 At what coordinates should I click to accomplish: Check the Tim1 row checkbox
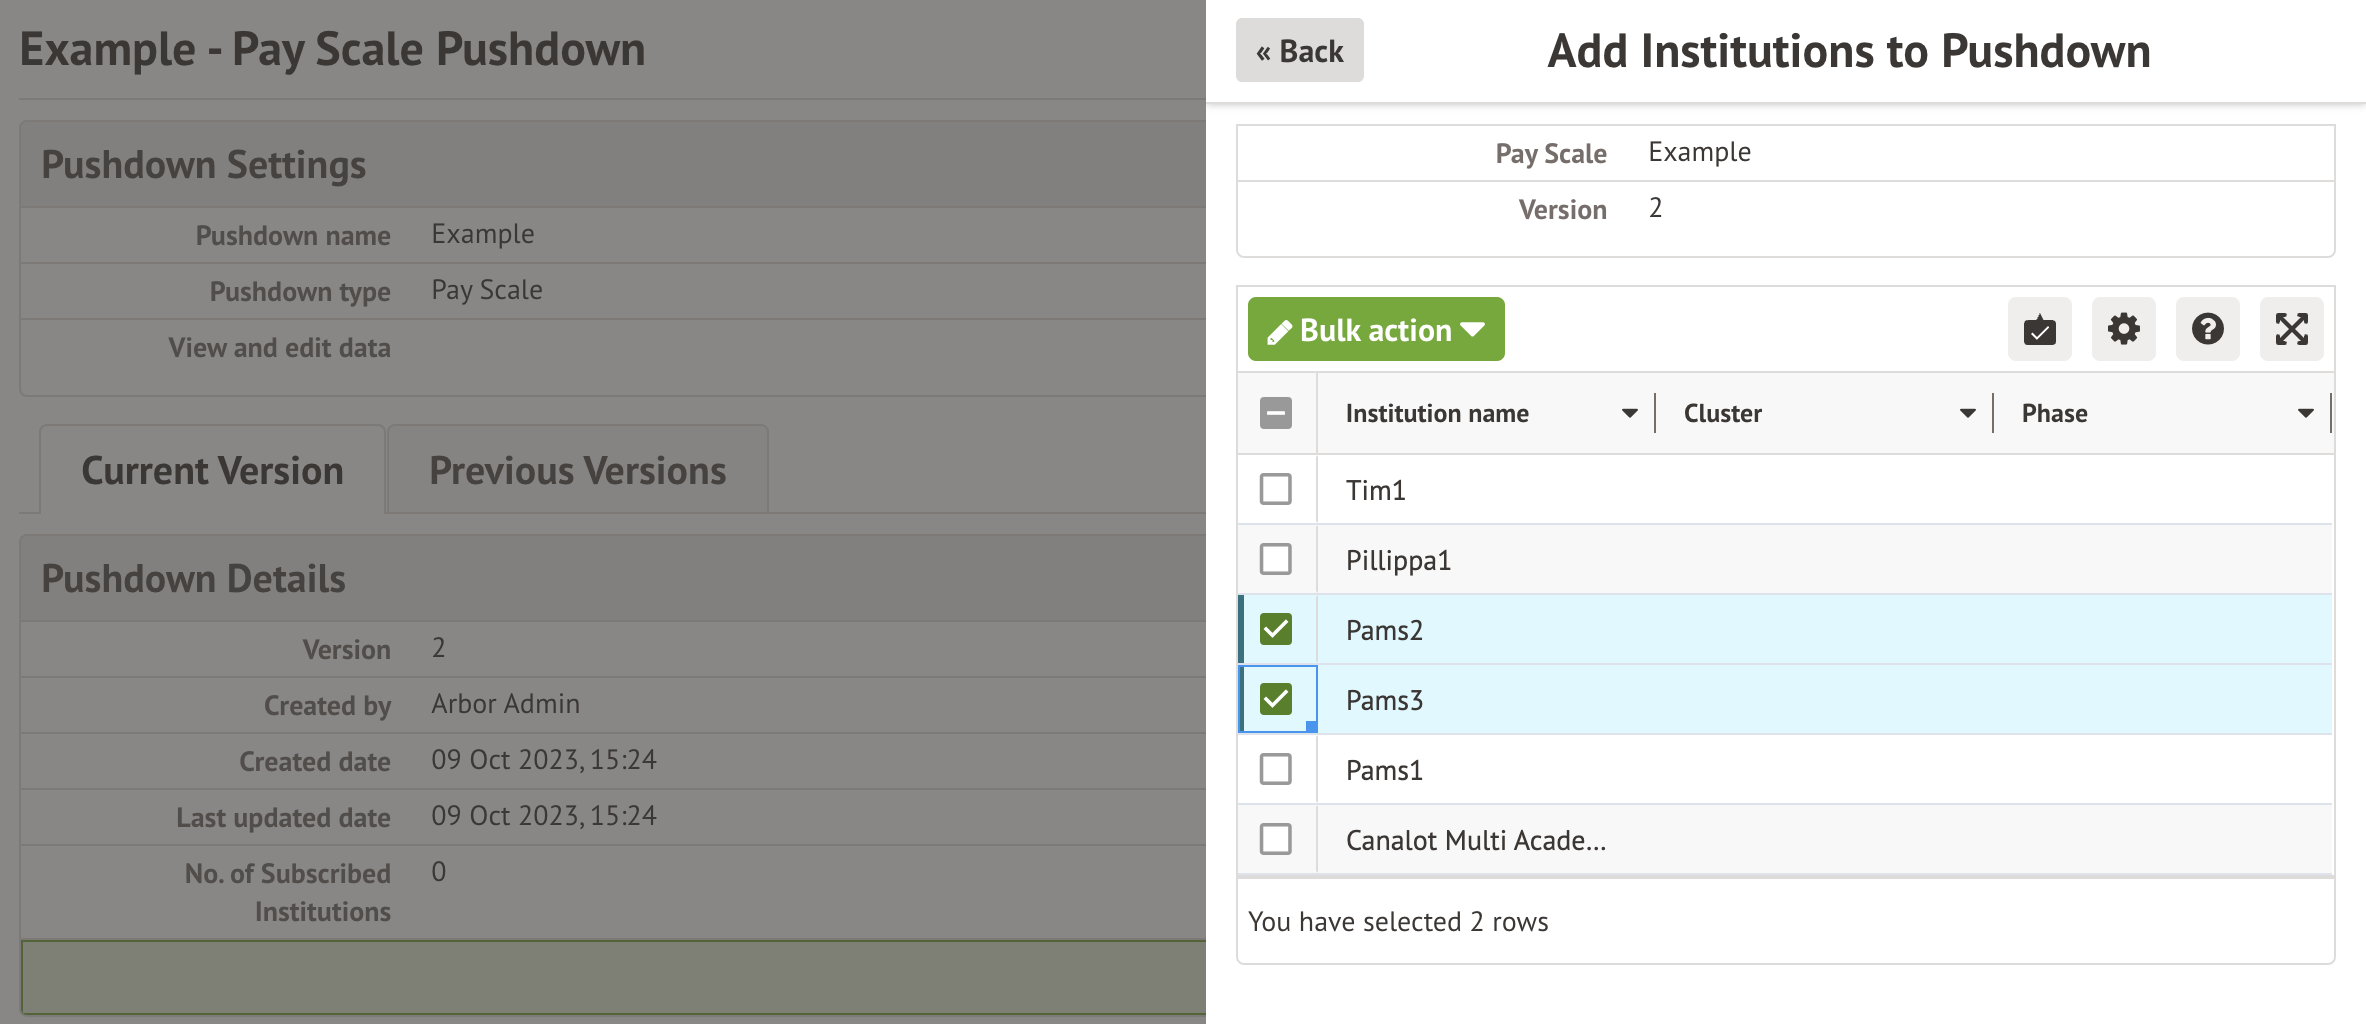coord(1276,489)
